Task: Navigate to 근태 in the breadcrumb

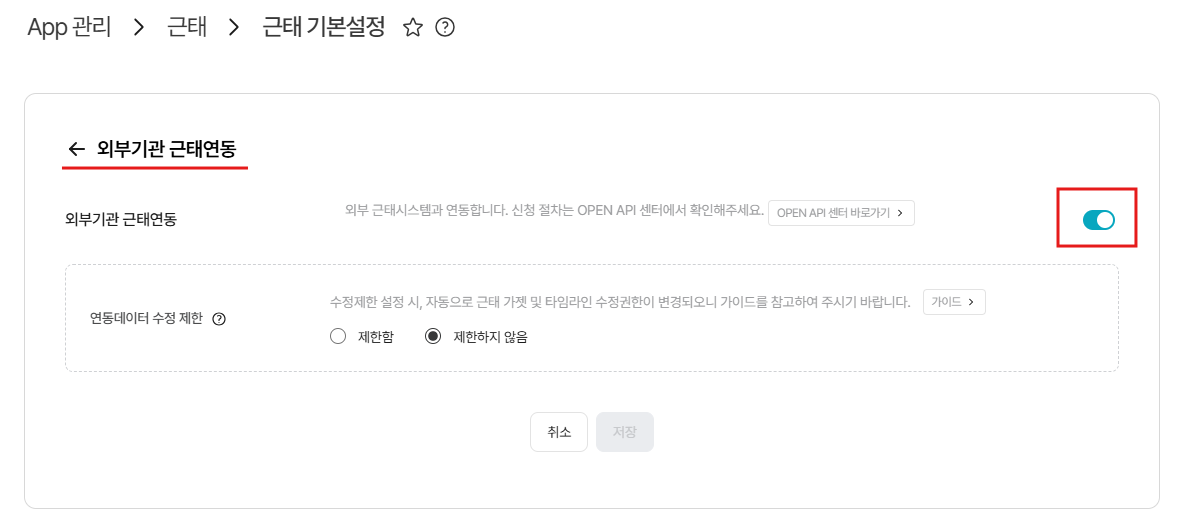Action: point(185,29)
